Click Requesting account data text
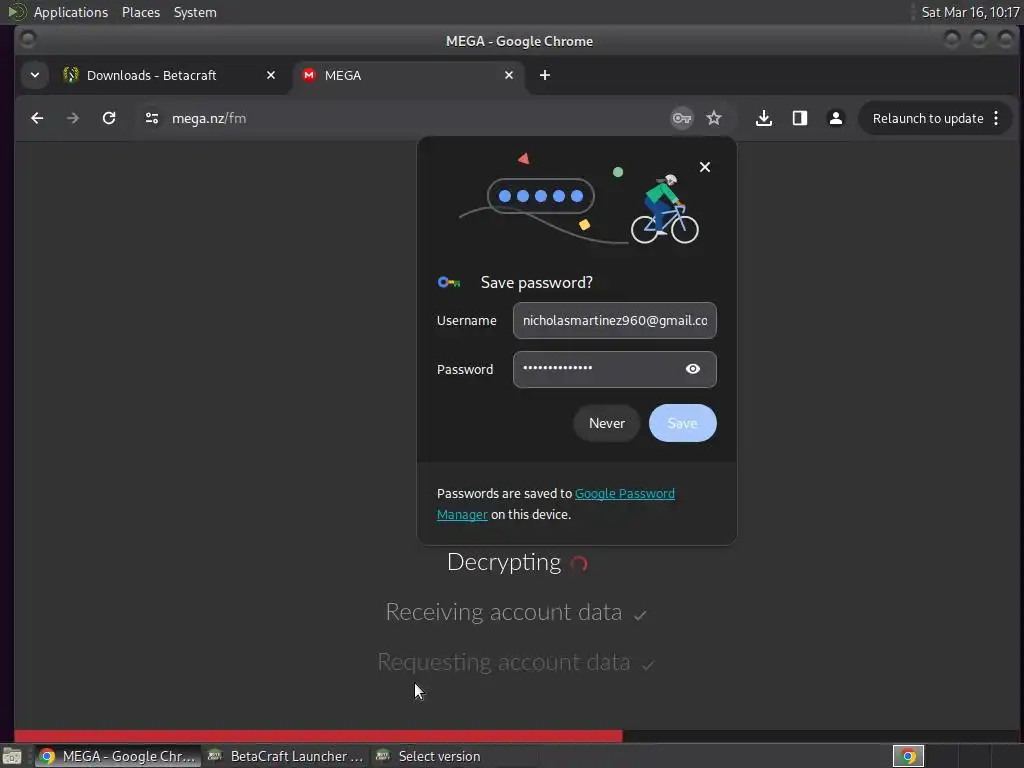 pyautogui.click(x=504, y=662)
